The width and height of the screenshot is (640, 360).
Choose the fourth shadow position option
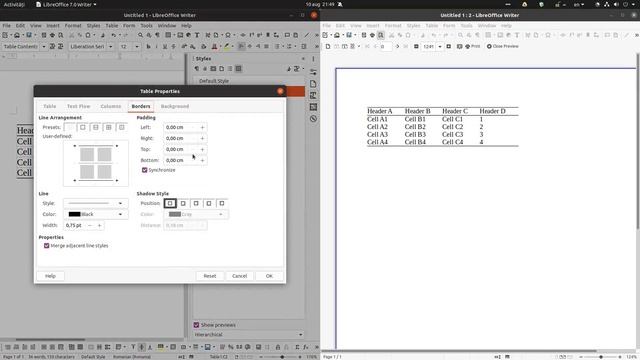pyautogui.click(x=209, y=203)
